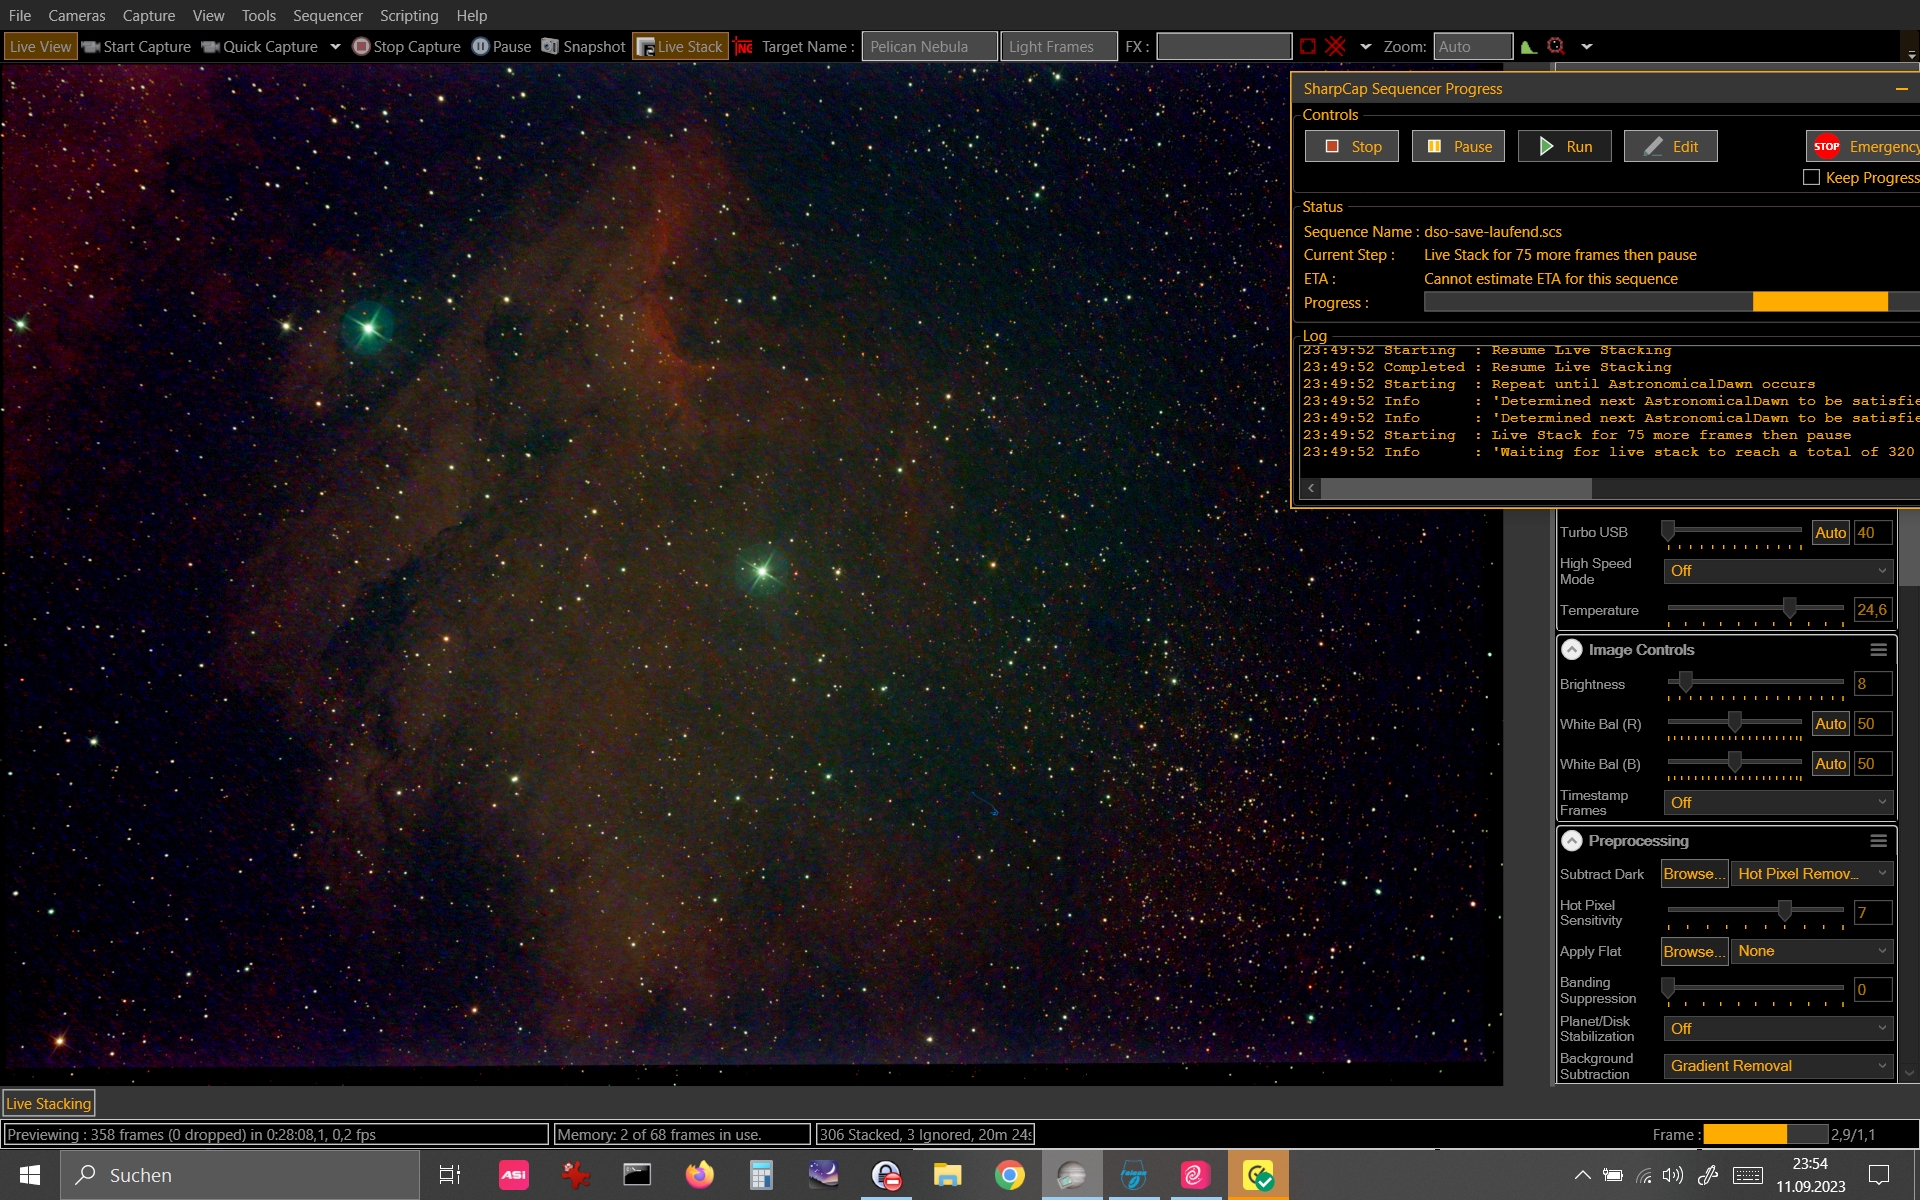Click the red INC icon before Target Name
This screenshot has height=1200, width=1920.
(x=743, y=47)
